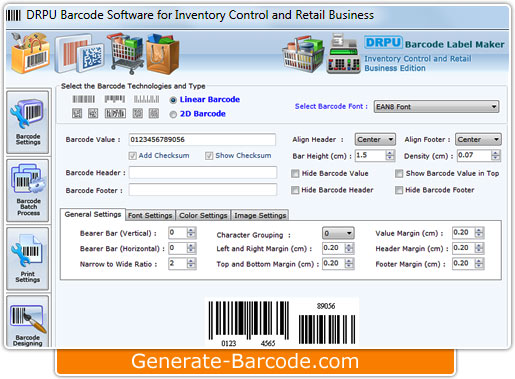Open the Image Settings tab
515x379 pixels.
click(x=260, y=215)
